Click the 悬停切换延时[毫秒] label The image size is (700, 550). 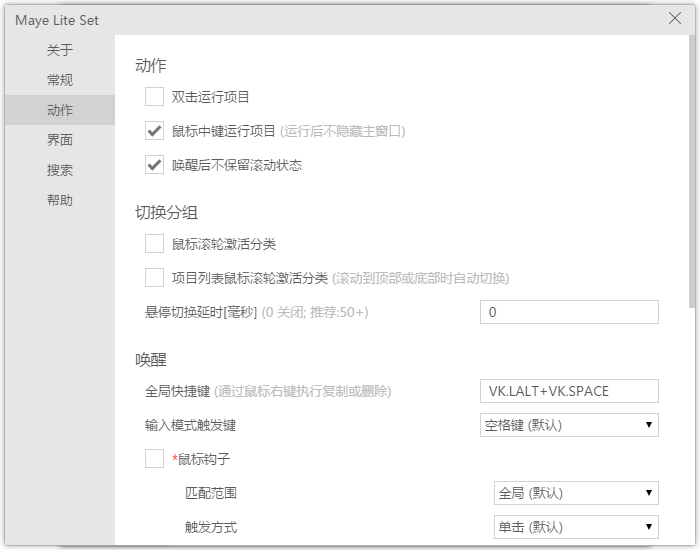click(201, 312)
